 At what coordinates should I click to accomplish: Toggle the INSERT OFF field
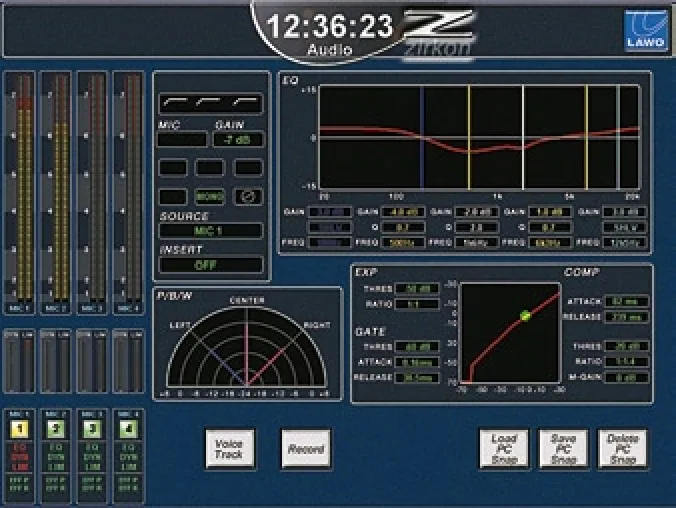[211, 265]
